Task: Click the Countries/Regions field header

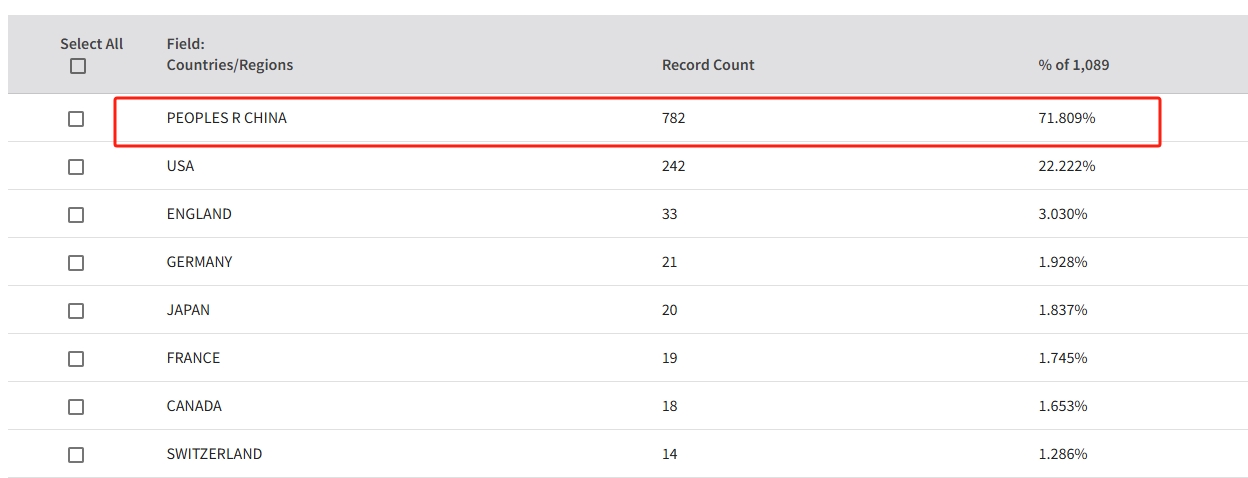Action: tap(230, 65)
